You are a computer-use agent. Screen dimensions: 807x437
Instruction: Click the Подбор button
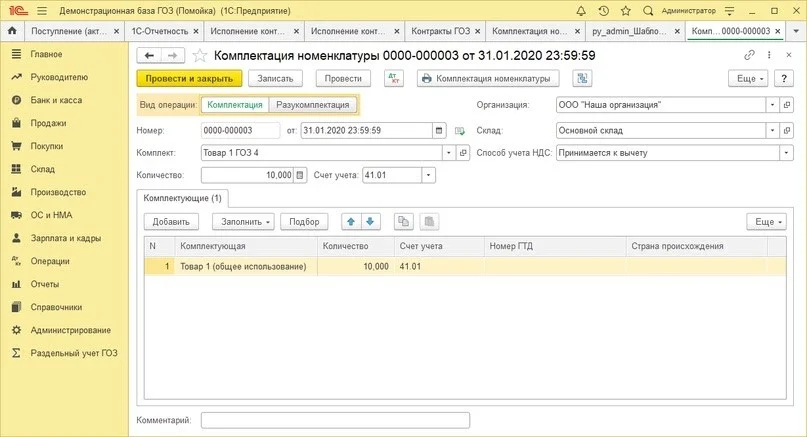point(304,222)
